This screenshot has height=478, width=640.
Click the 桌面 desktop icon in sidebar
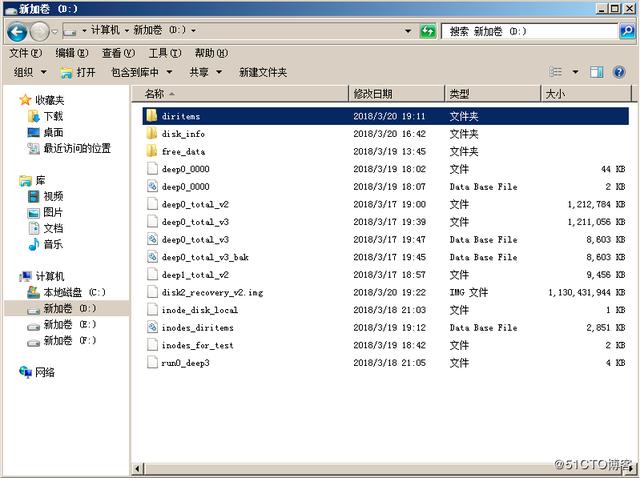33,132
